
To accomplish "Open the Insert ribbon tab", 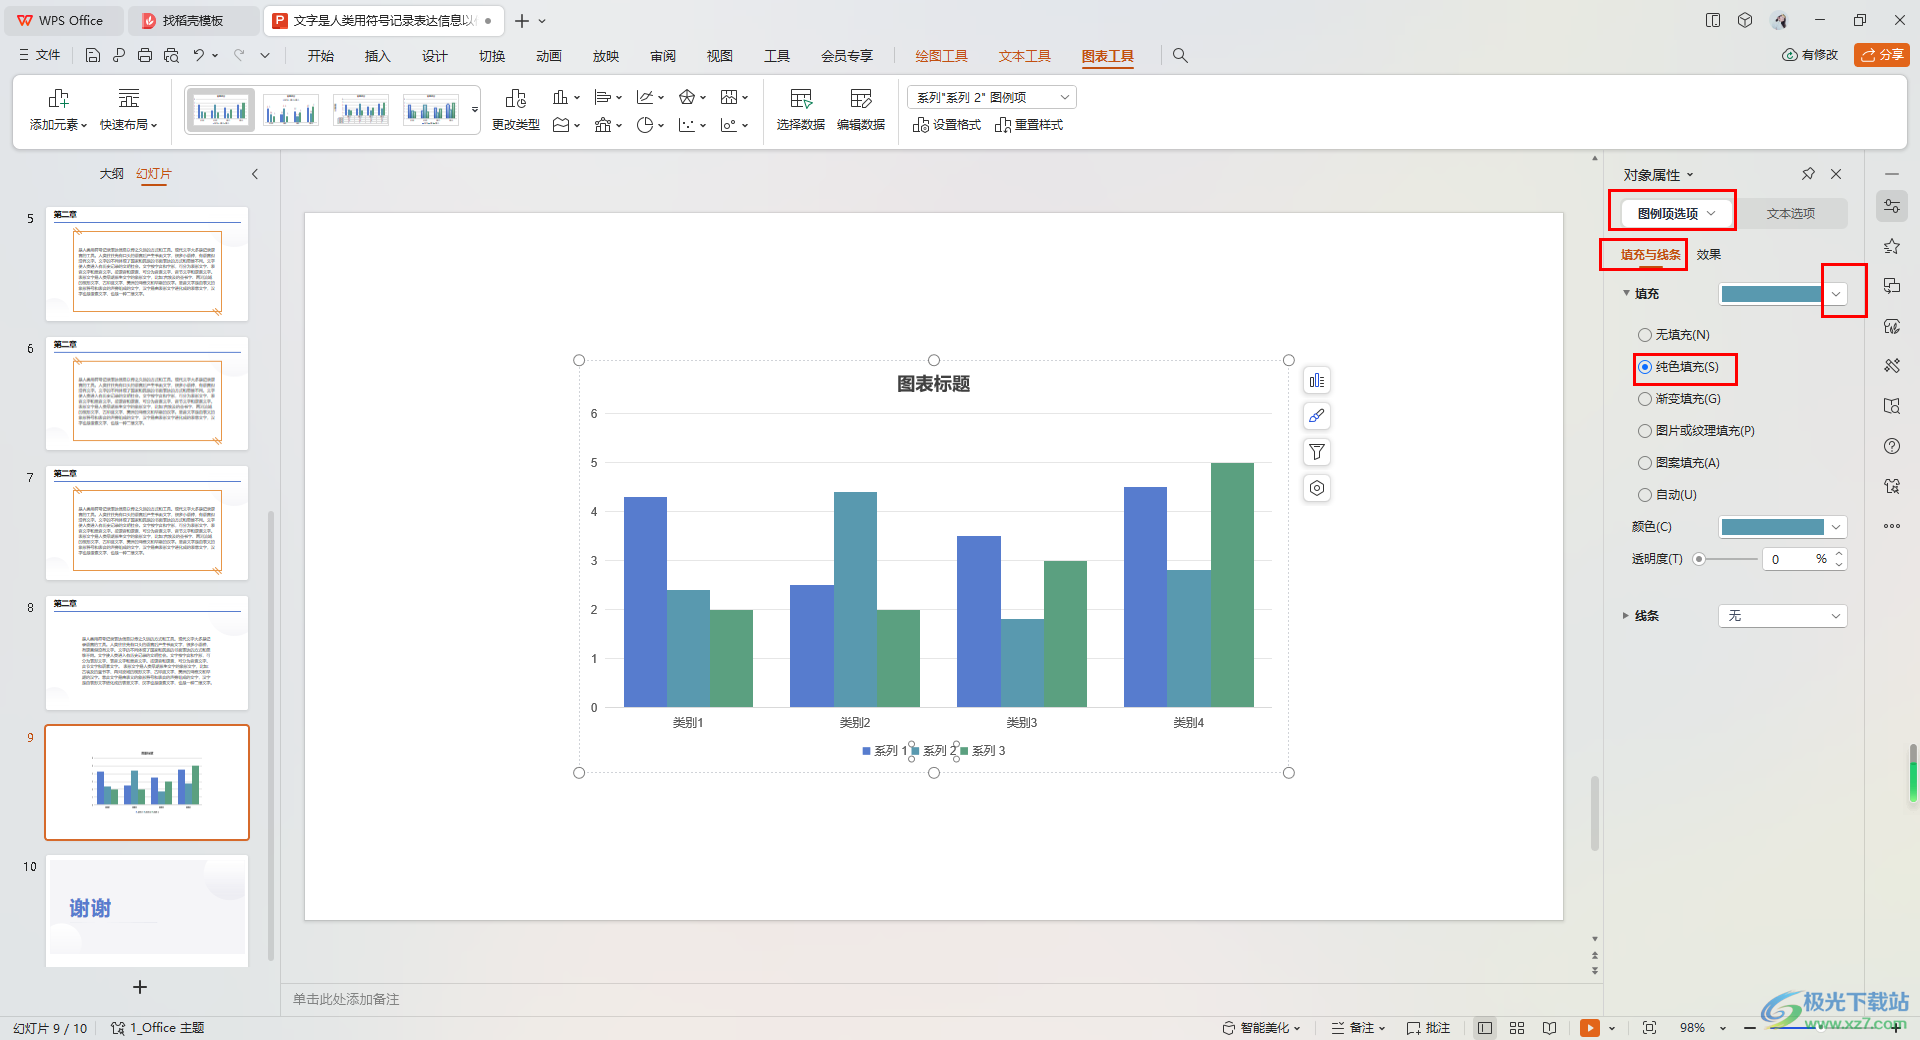I will pos(377,56).
